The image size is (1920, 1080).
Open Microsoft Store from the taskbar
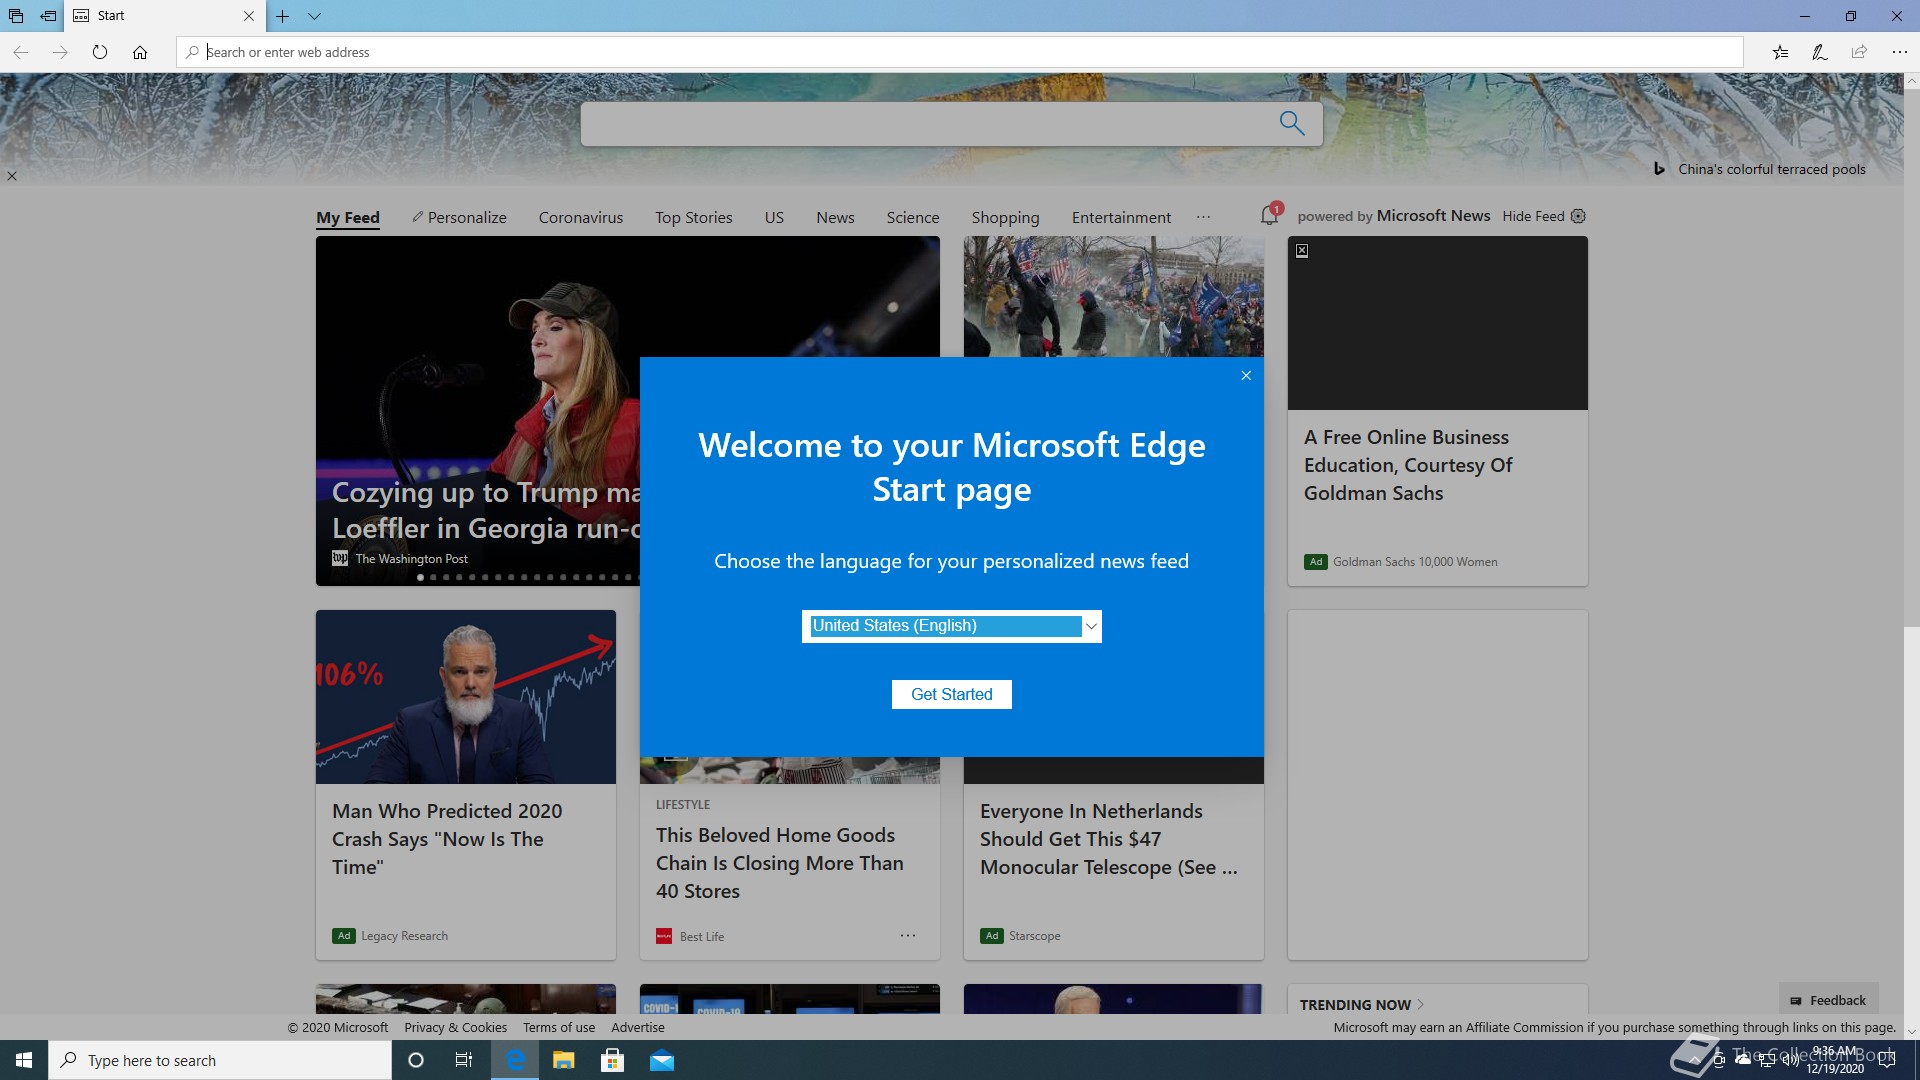612,1060
